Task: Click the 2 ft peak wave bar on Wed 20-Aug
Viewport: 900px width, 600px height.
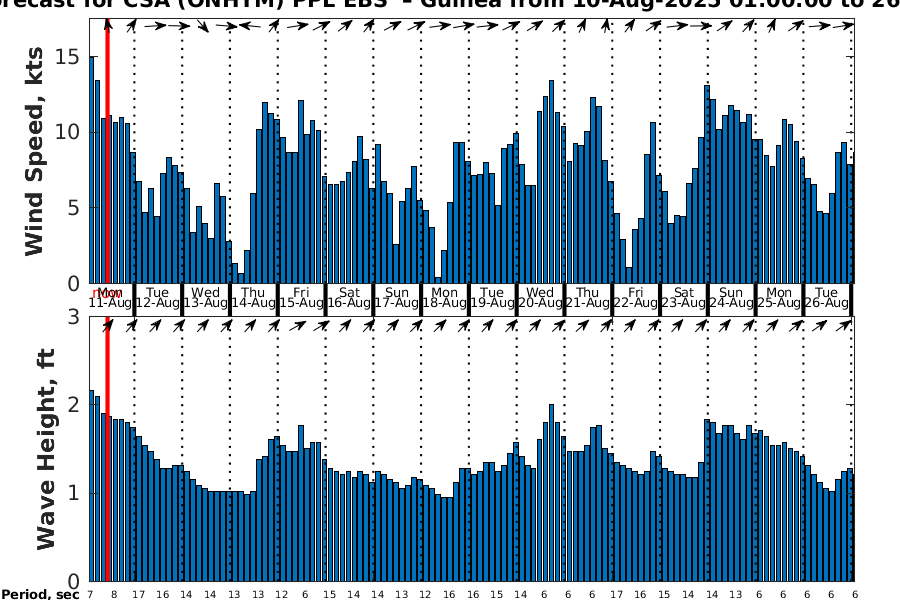Action: 552,493
